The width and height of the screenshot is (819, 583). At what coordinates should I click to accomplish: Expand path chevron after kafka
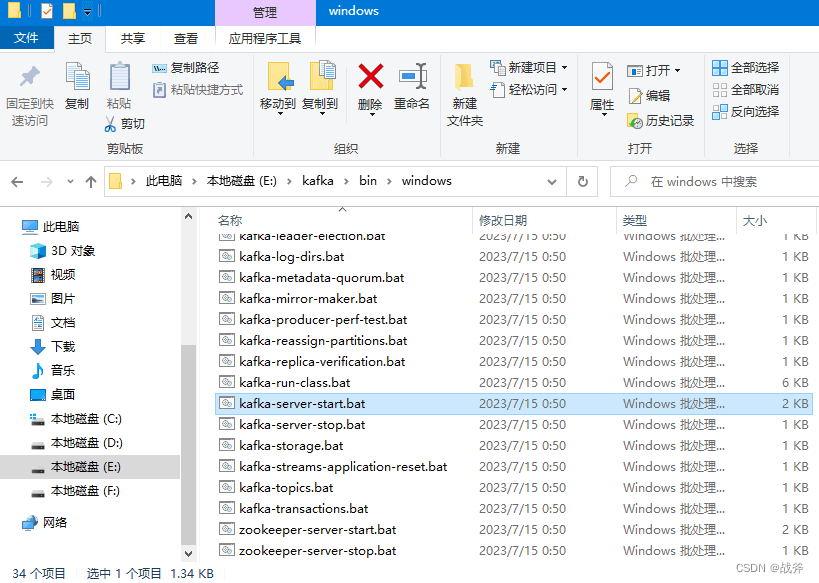(346, 181)
